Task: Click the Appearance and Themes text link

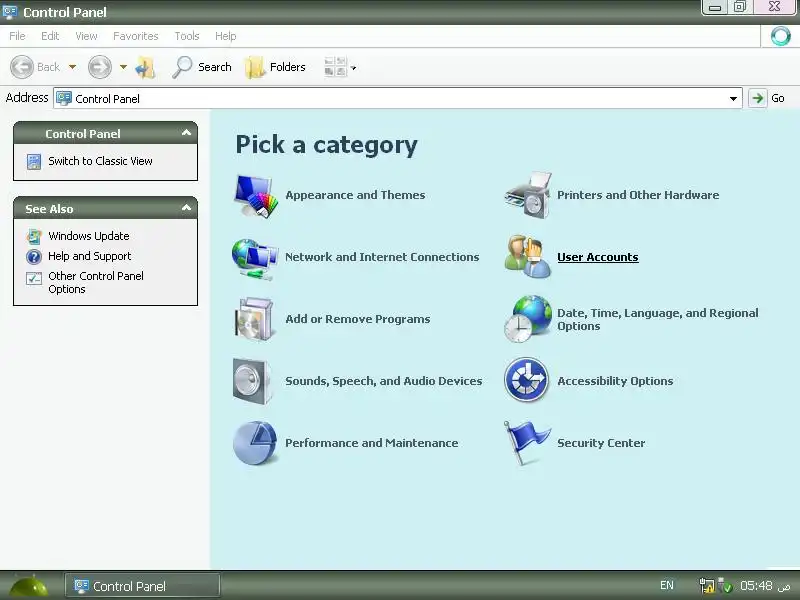Action: click(x=355, y=195)
